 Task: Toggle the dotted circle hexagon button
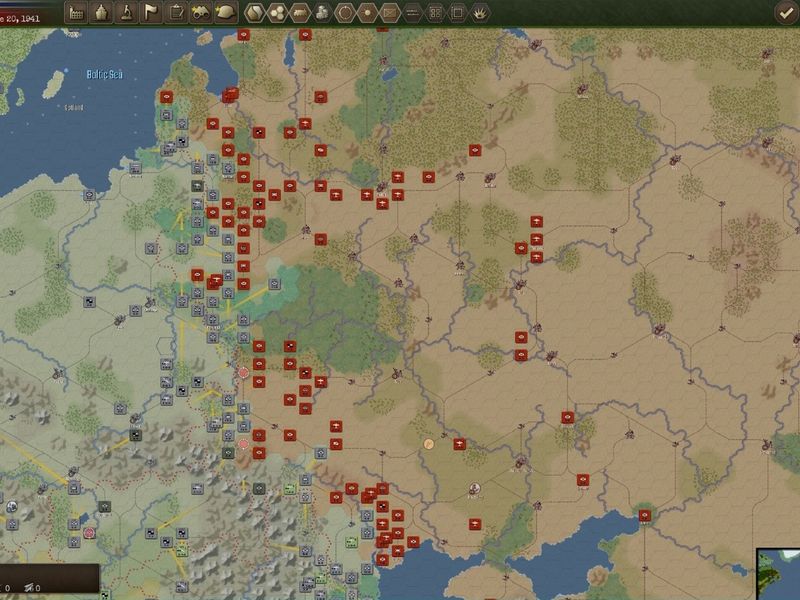pyautogui.click(x=367, y=13)
